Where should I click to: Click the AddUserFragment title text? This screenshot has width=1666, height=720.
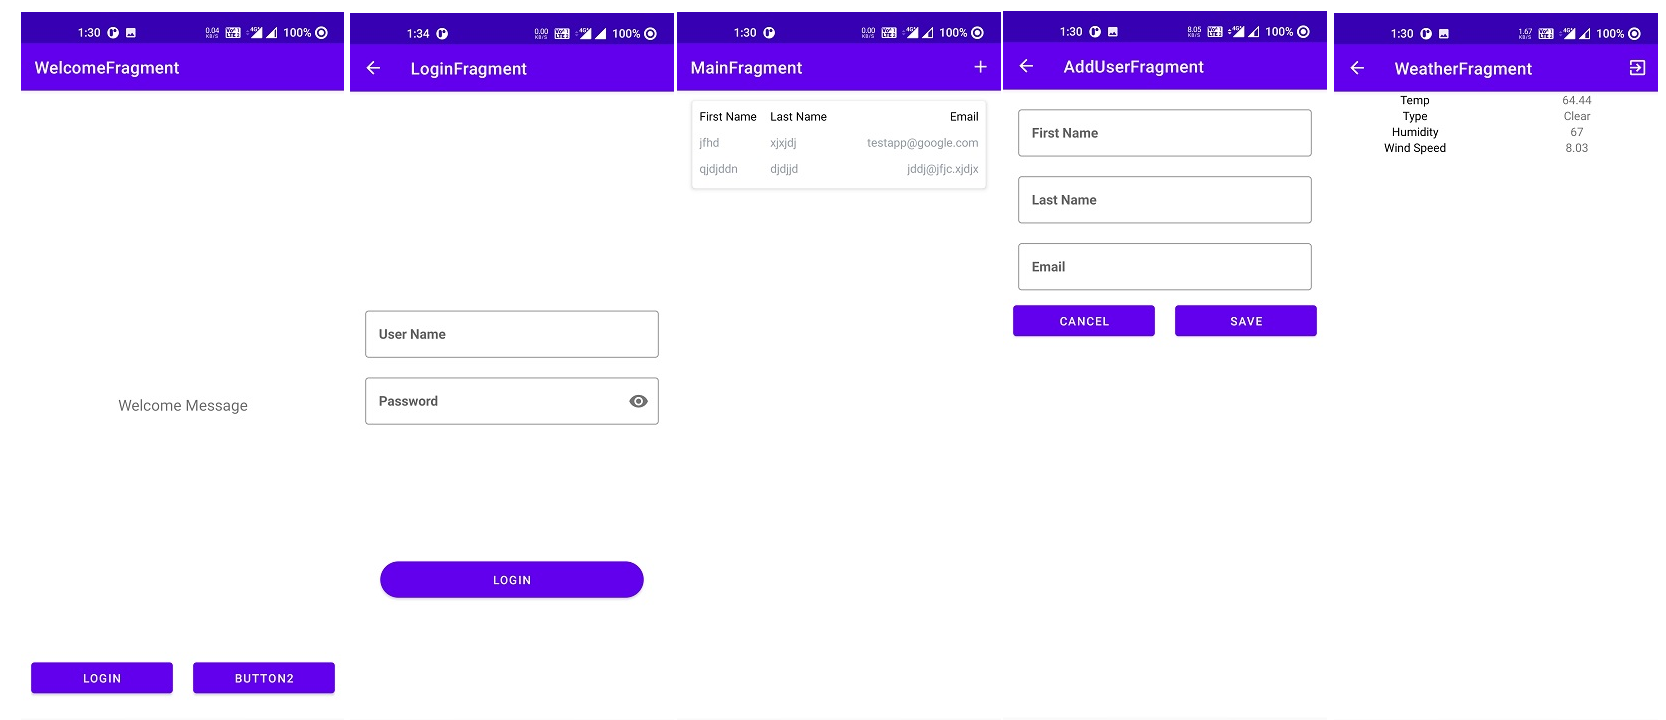[x=1133, y=67]
